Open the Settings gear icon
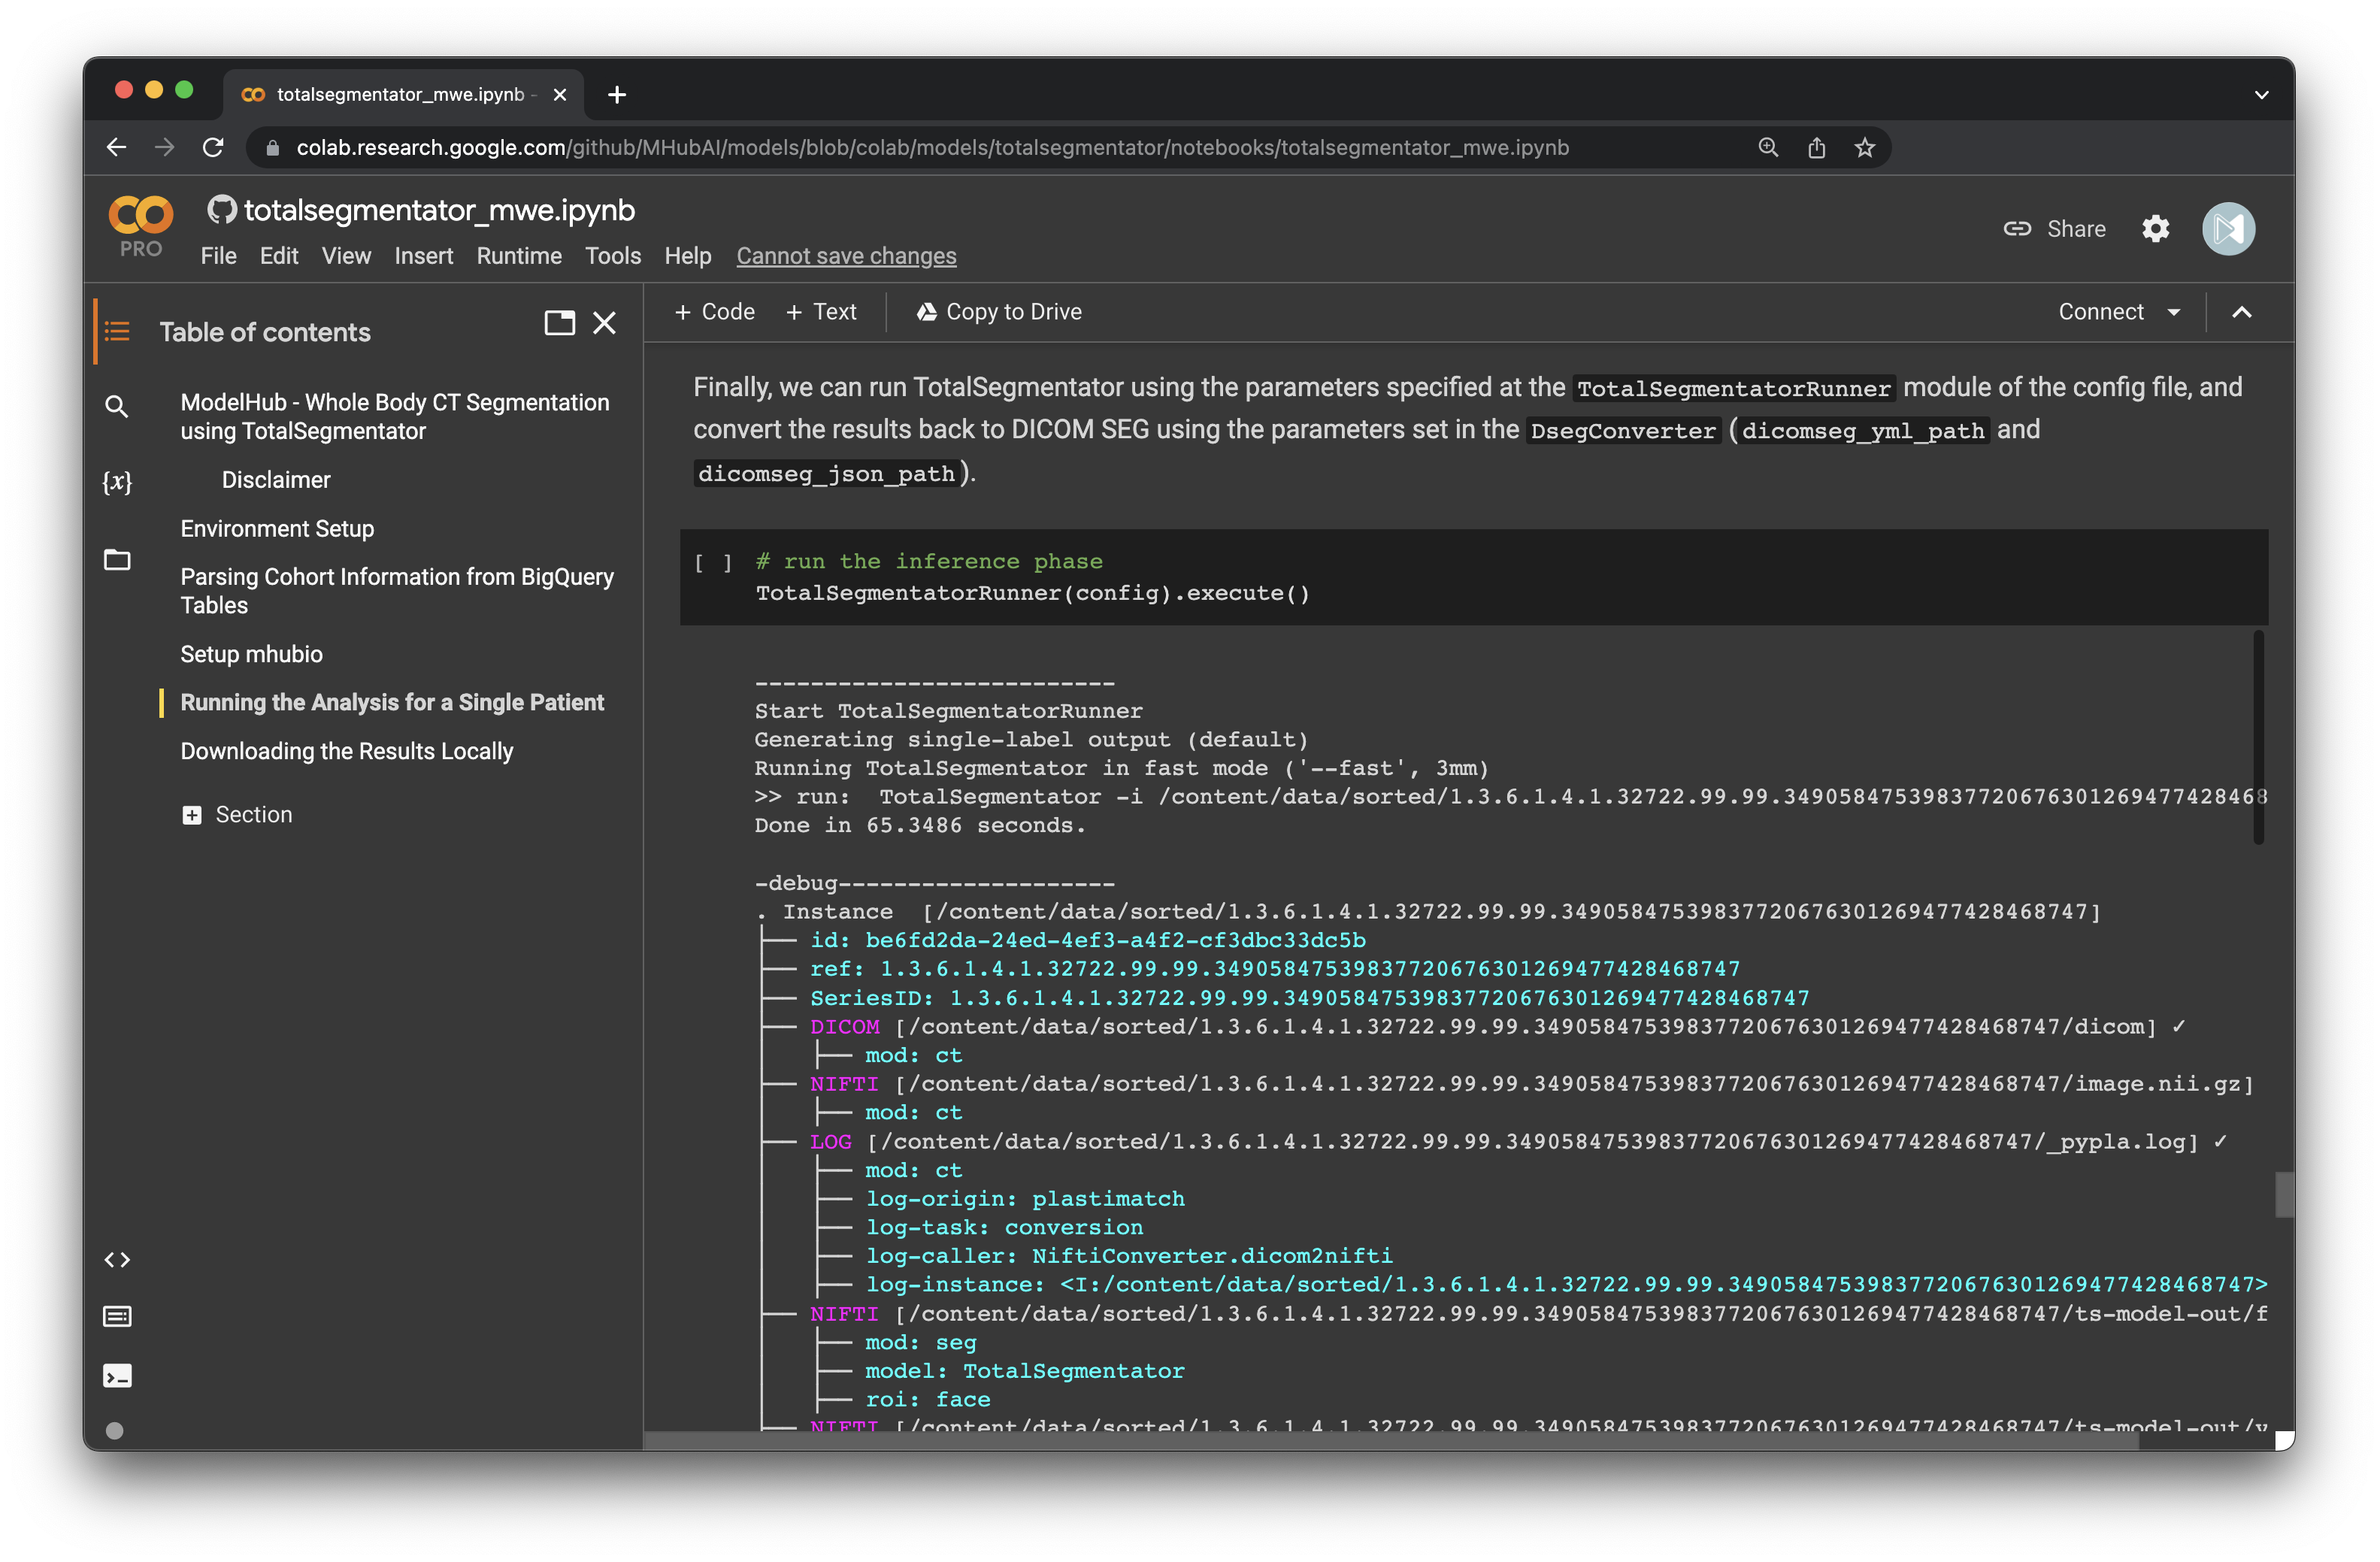This screenshot has height=1562, width=2380. tap(2155, 229)
